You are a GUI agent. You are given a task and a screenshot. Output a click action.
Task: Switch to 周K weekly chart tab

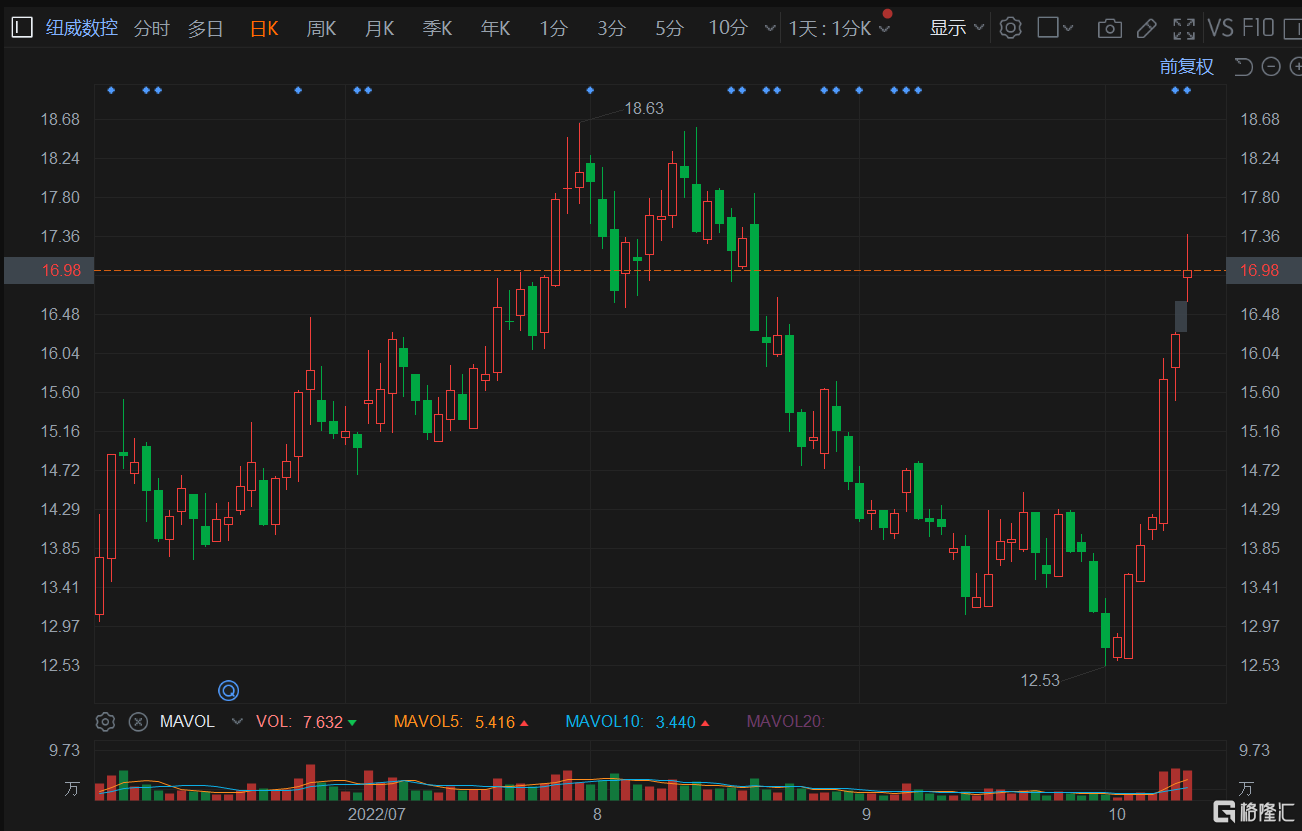(321, 28)
